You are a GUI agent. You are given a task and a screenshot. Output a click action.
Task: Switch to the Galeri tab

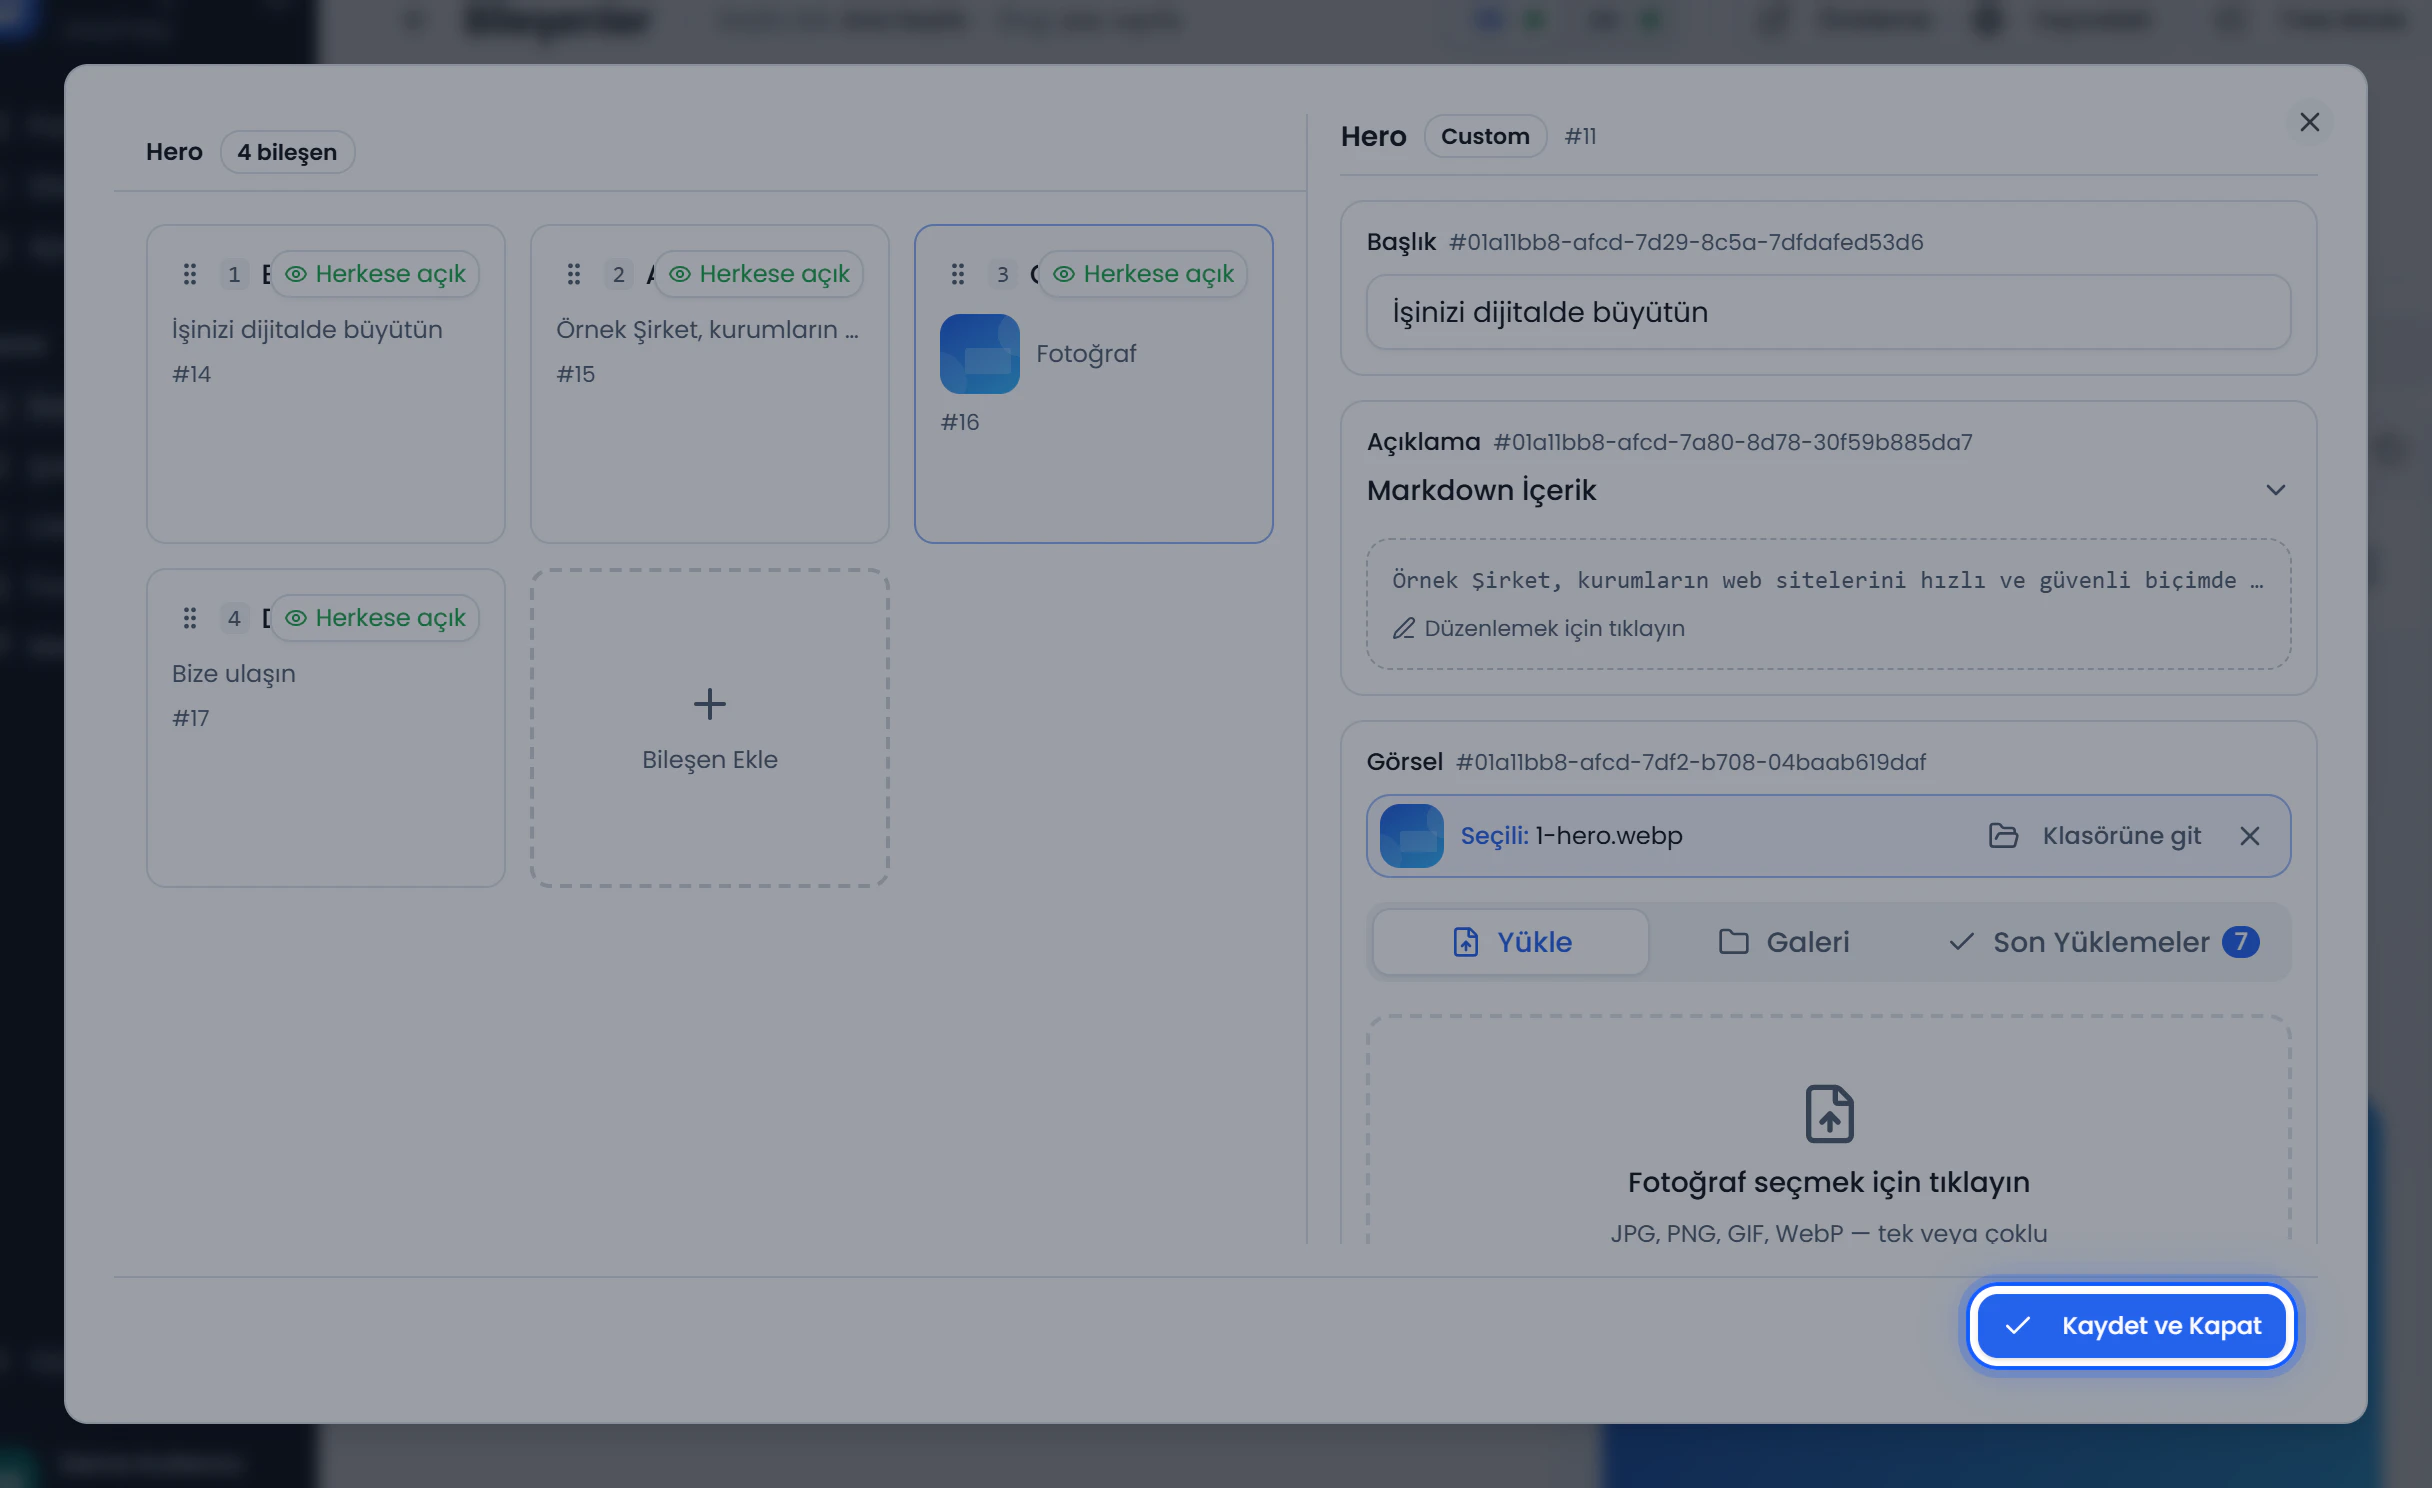(1784, 942)
